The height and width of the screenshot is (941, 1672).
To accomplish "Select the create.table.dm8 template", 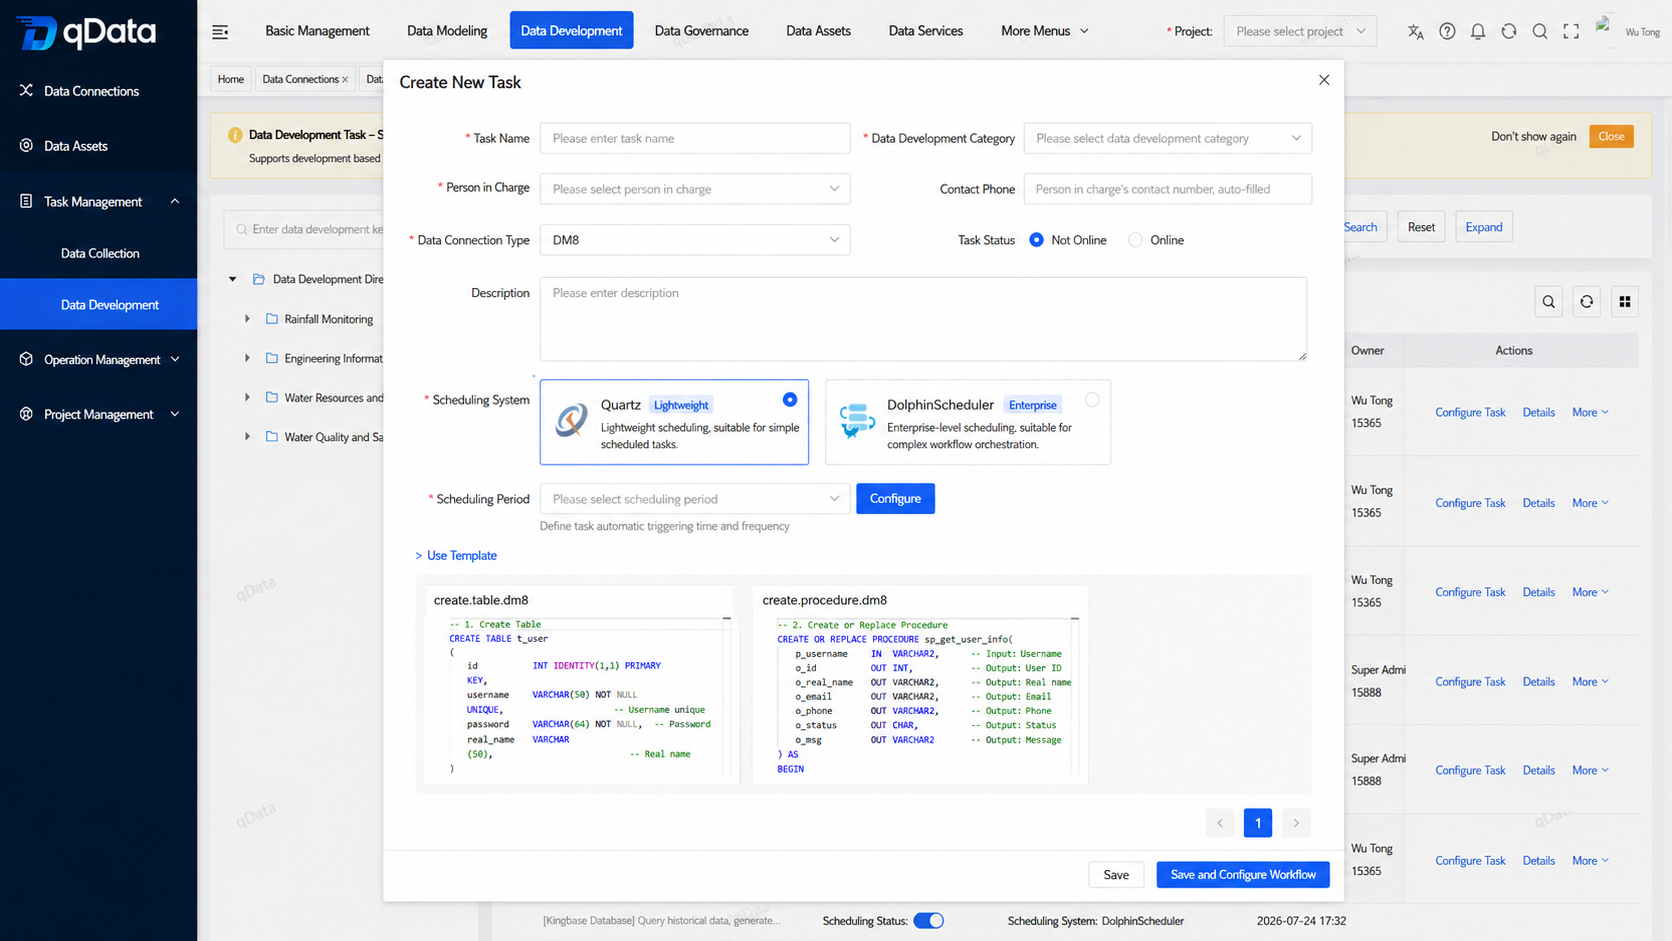I will click(x=580, y=685).
